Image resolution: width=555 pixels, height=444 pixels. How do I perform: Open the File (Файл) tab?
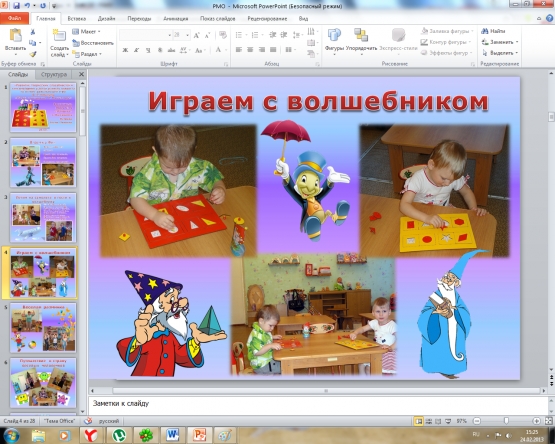[15, 18]
